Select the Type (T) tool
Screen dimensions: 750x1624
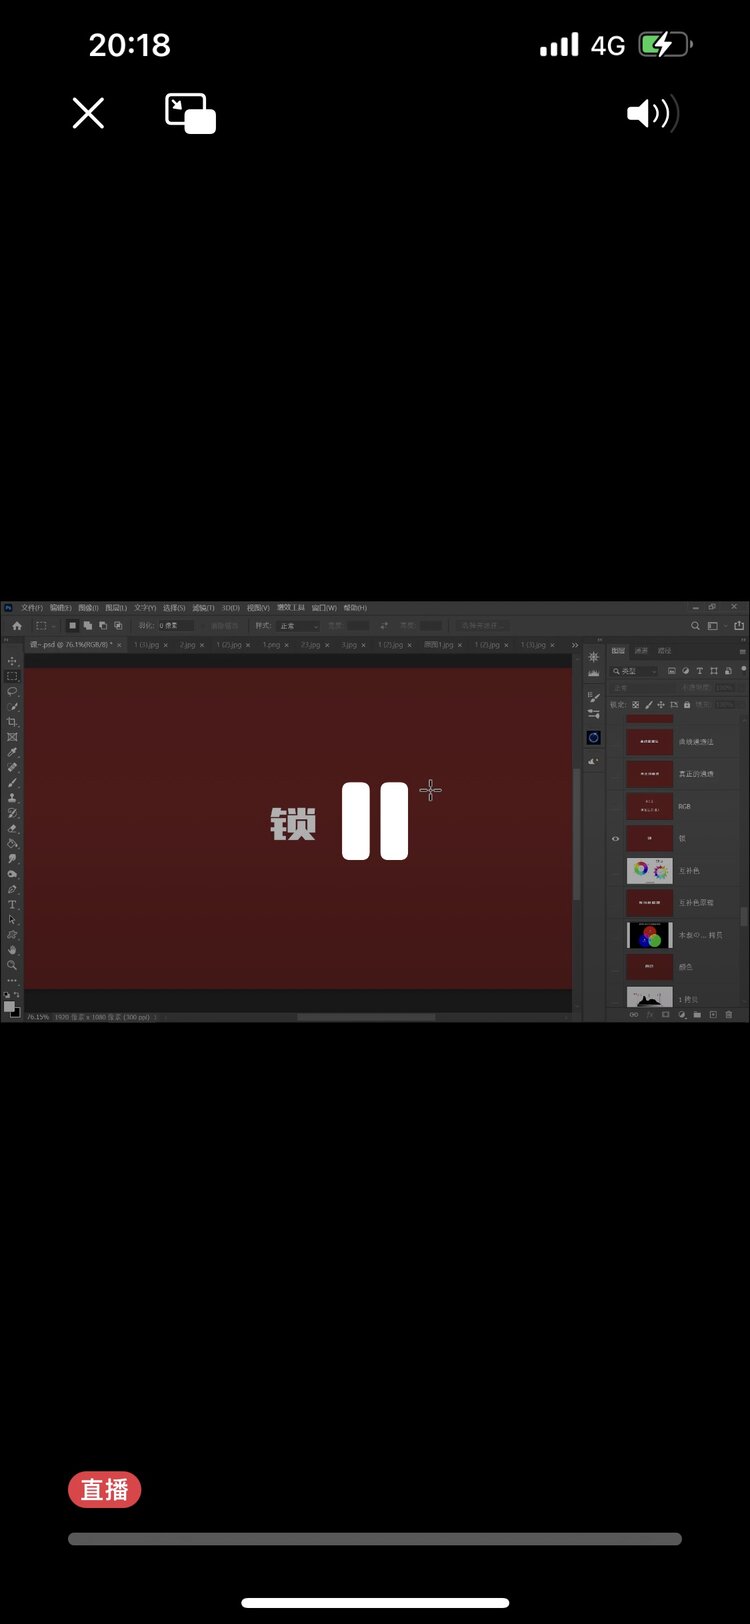[12, 904]
